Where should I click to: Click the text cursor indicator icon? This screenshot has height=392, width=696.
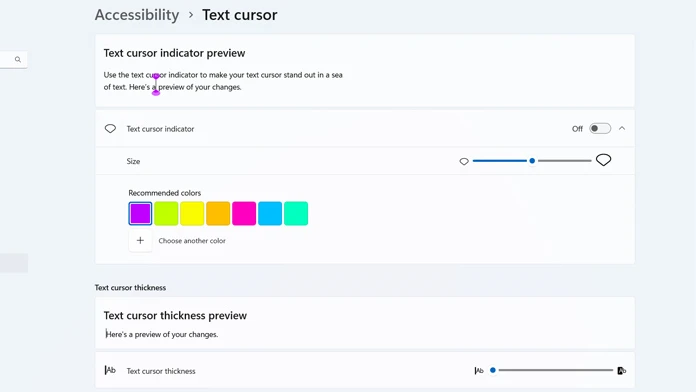(x=110, y=129)
